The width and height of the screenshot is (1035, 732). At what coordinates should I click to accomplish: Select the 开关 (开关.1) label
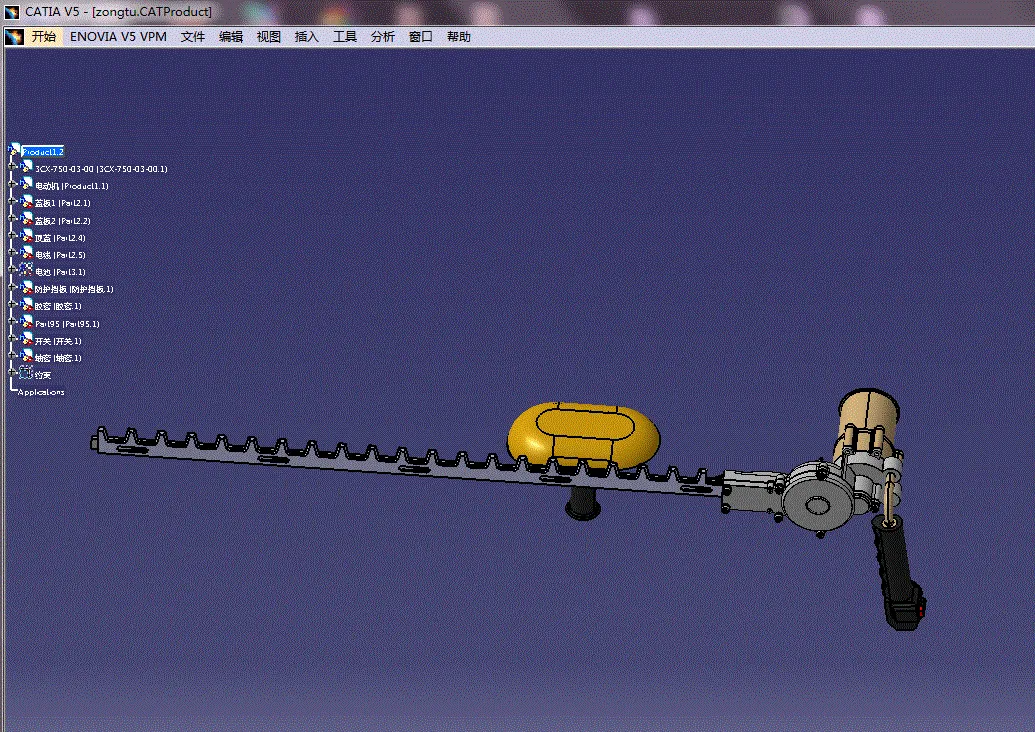click(x=58, y=341)
